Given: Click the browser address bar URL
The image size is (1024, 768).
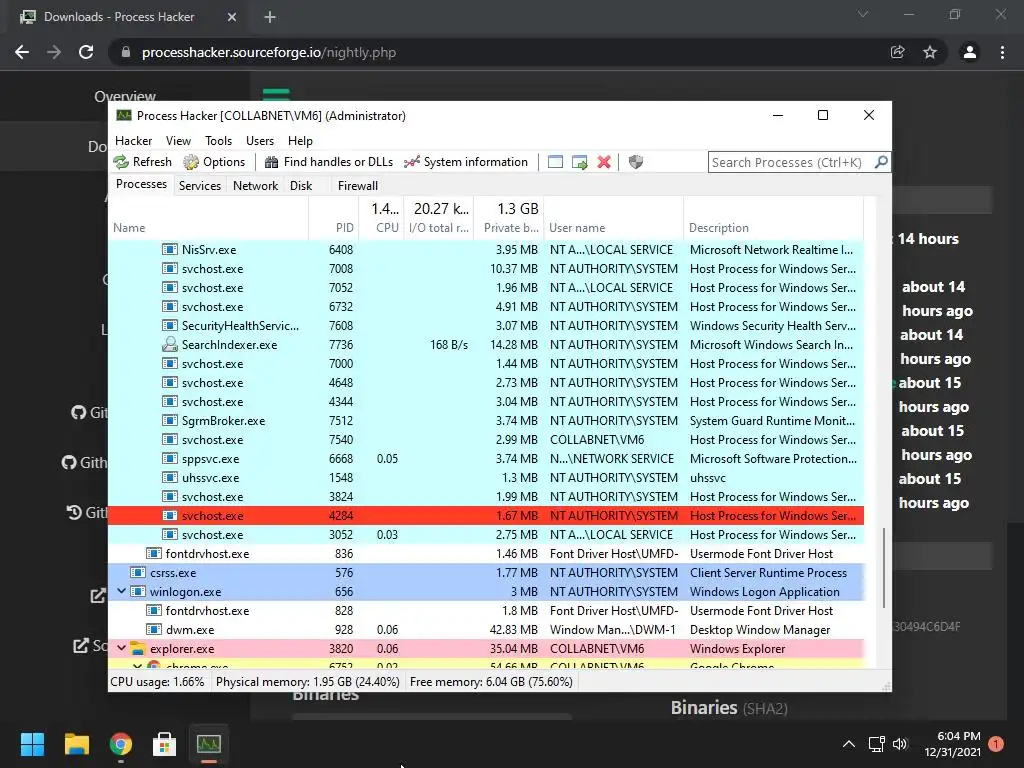Looking at the screenshot, I should [x=269, y=52].
